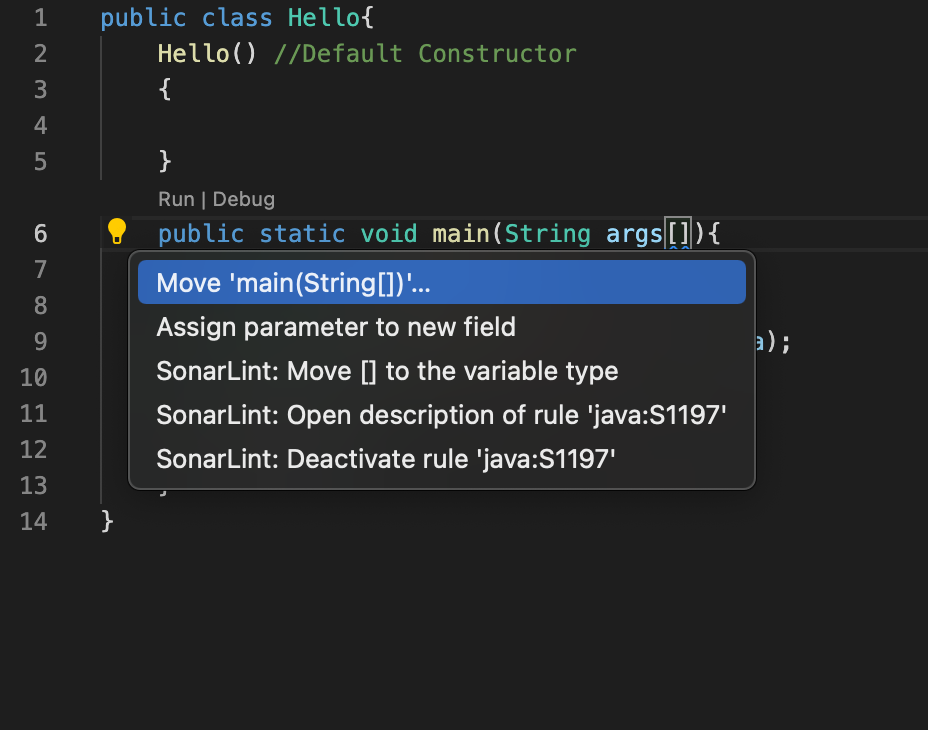Click the 'String' type on line 6
This screenshot has width=928, height=730.
point(547,234)
